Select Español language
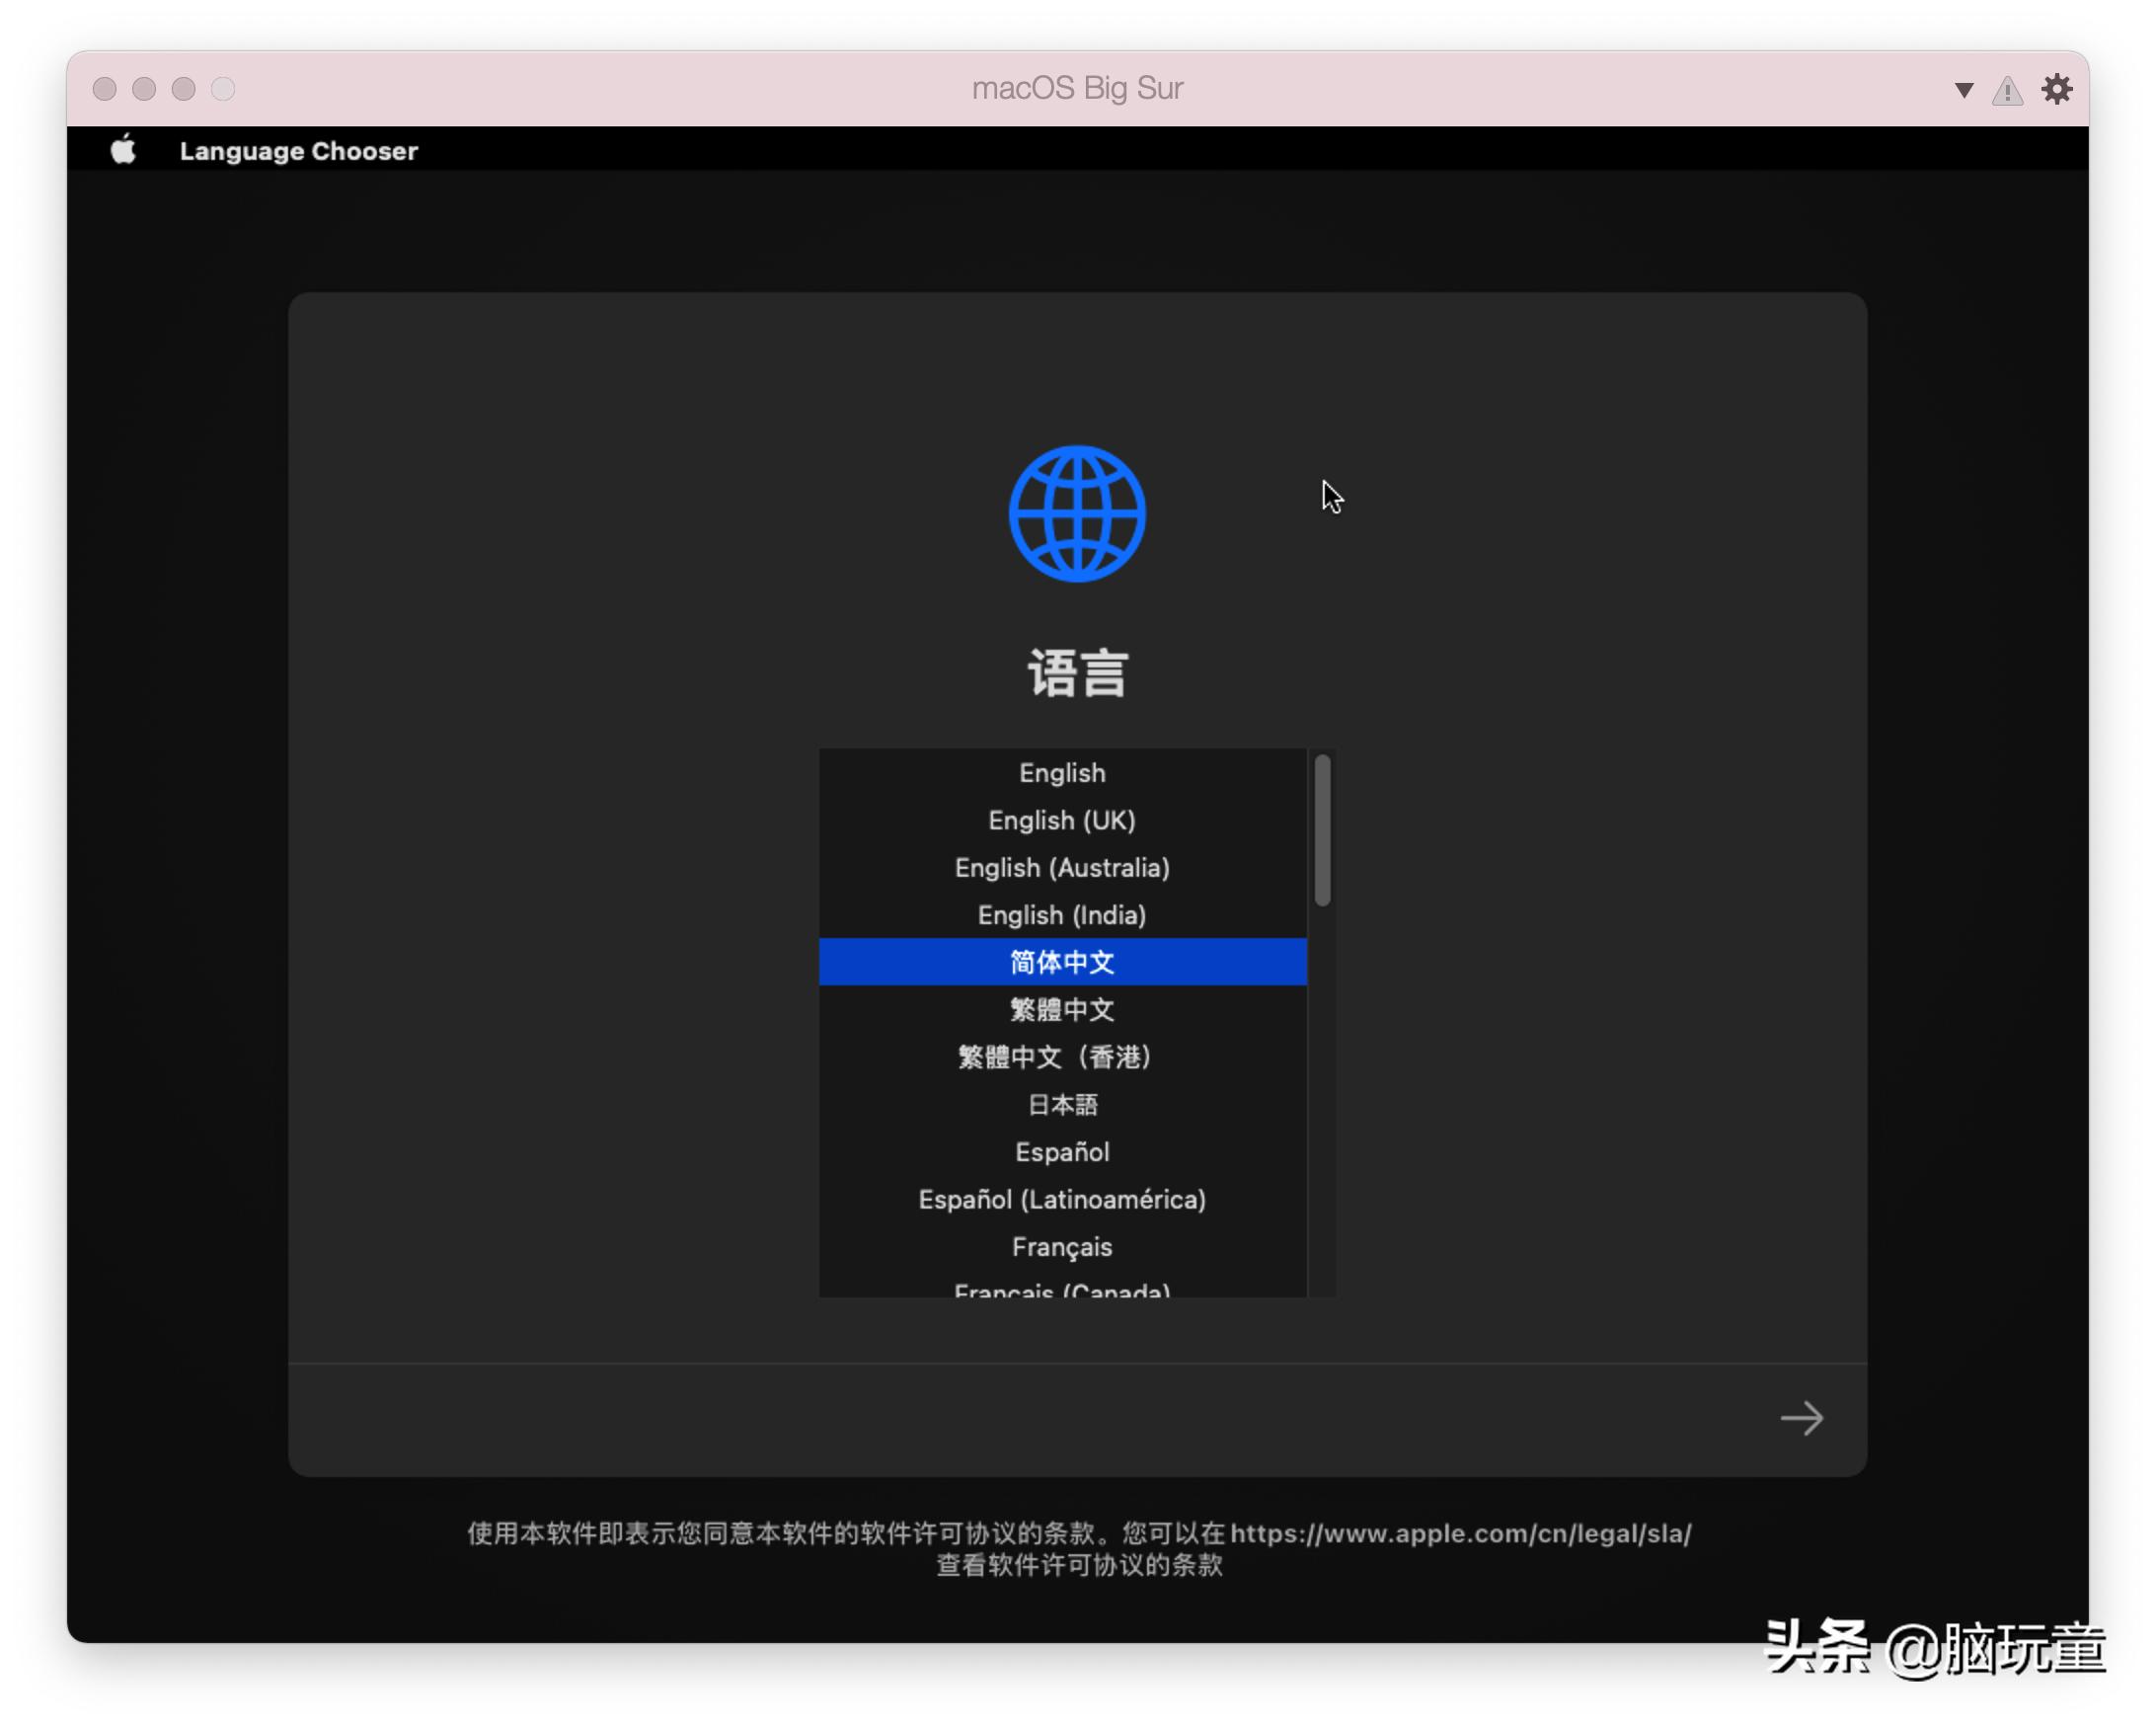The image size is (2156, 1726). 1062,1152
